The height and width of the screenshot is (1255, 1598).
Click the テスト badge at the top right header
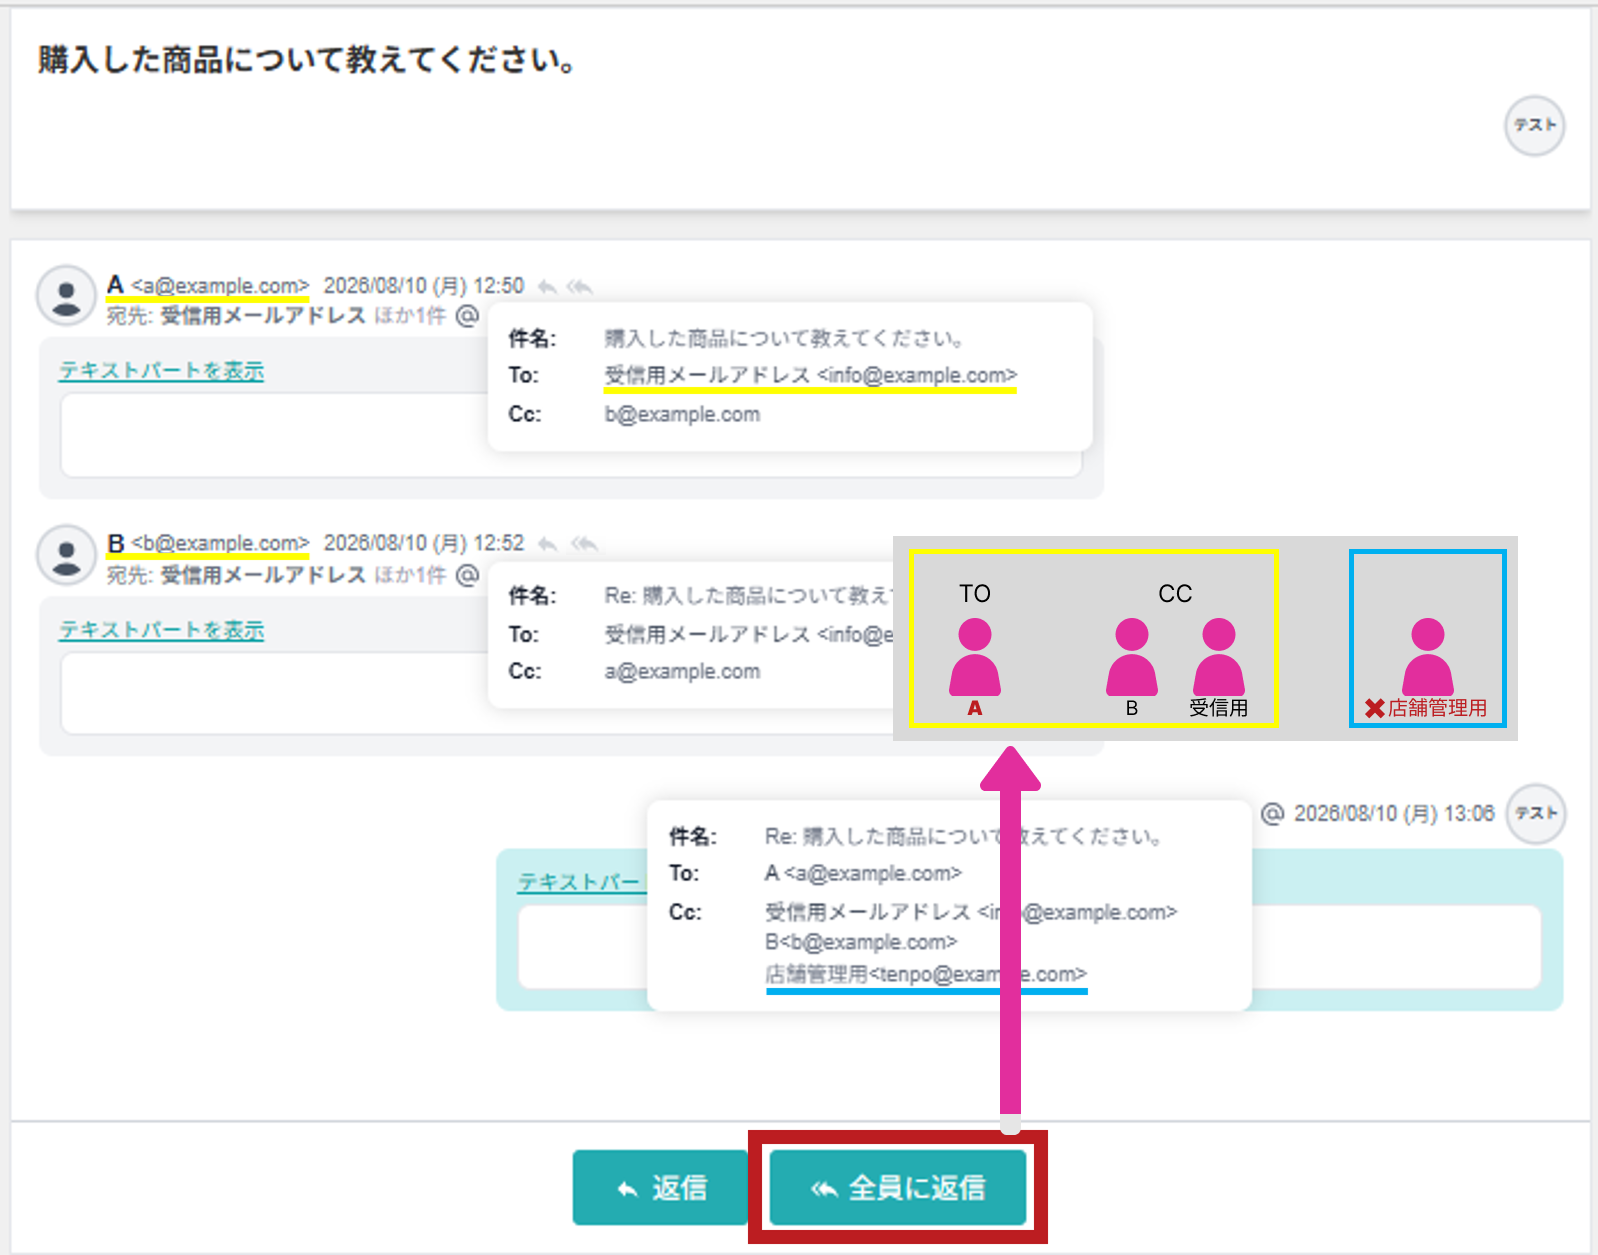click(1535, 126)
